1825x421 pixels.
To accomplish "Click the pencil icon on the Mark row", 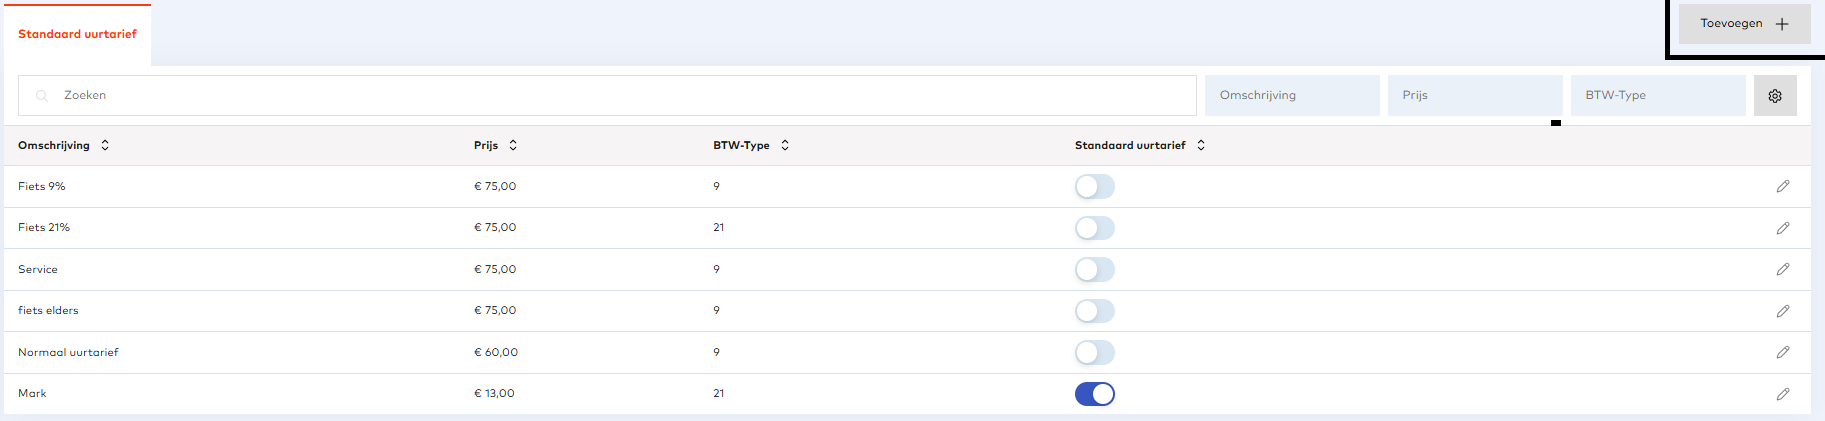I will (1782, 394).
